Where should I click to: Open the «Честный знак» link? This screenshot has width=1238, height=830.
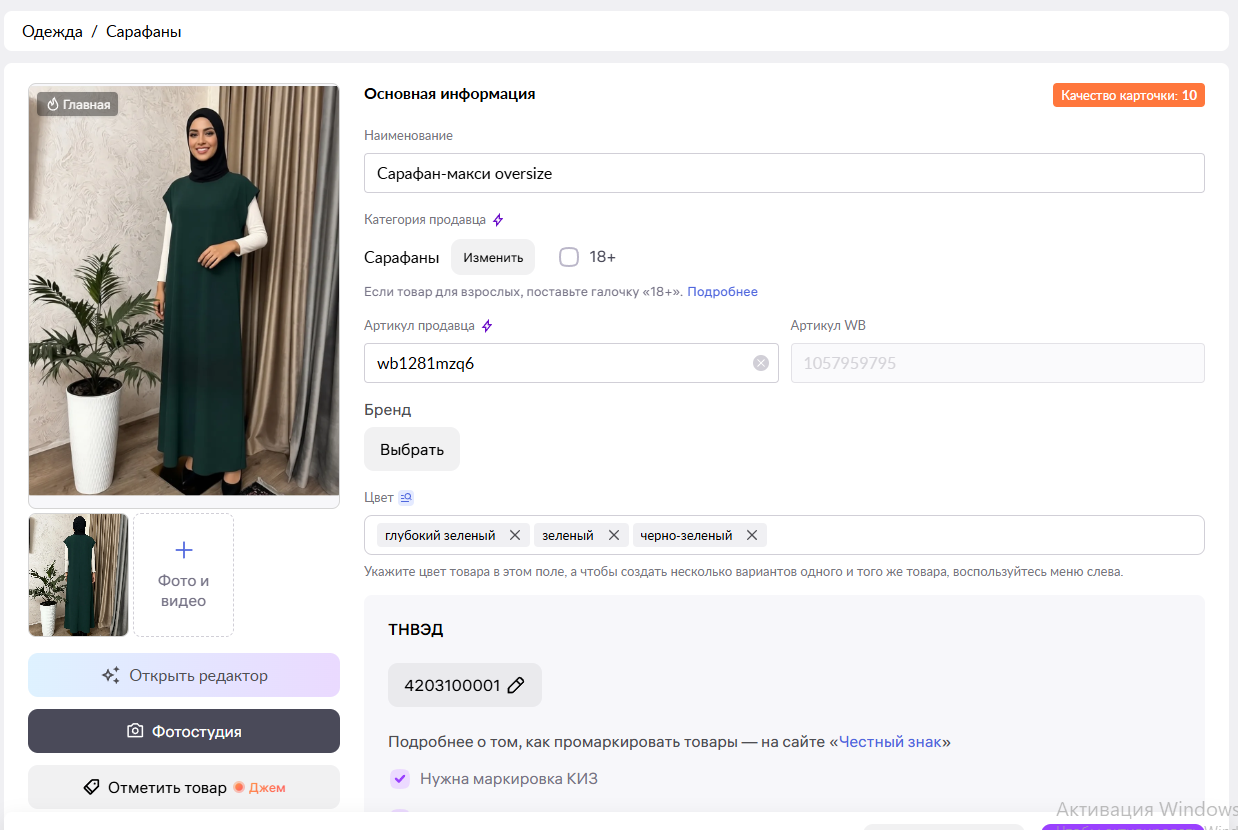(890, 742)
